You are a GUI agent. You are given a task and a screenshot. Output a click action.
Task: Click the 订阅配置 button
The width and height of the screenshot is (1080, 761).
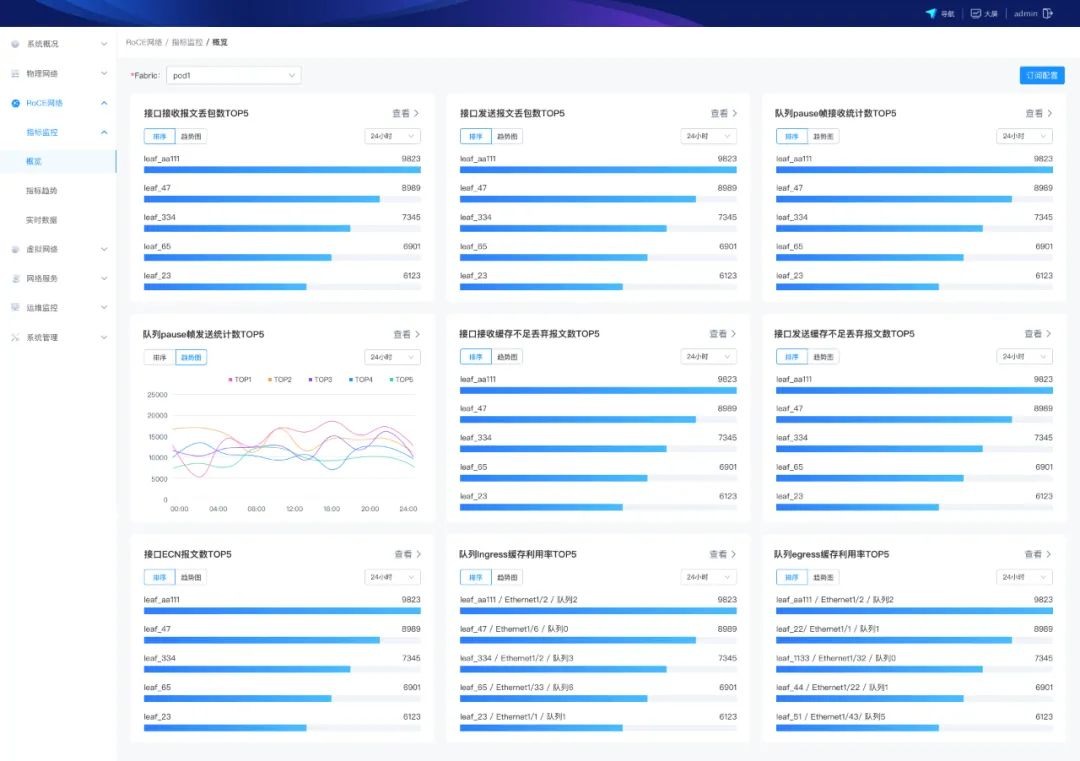point(1042,75)
